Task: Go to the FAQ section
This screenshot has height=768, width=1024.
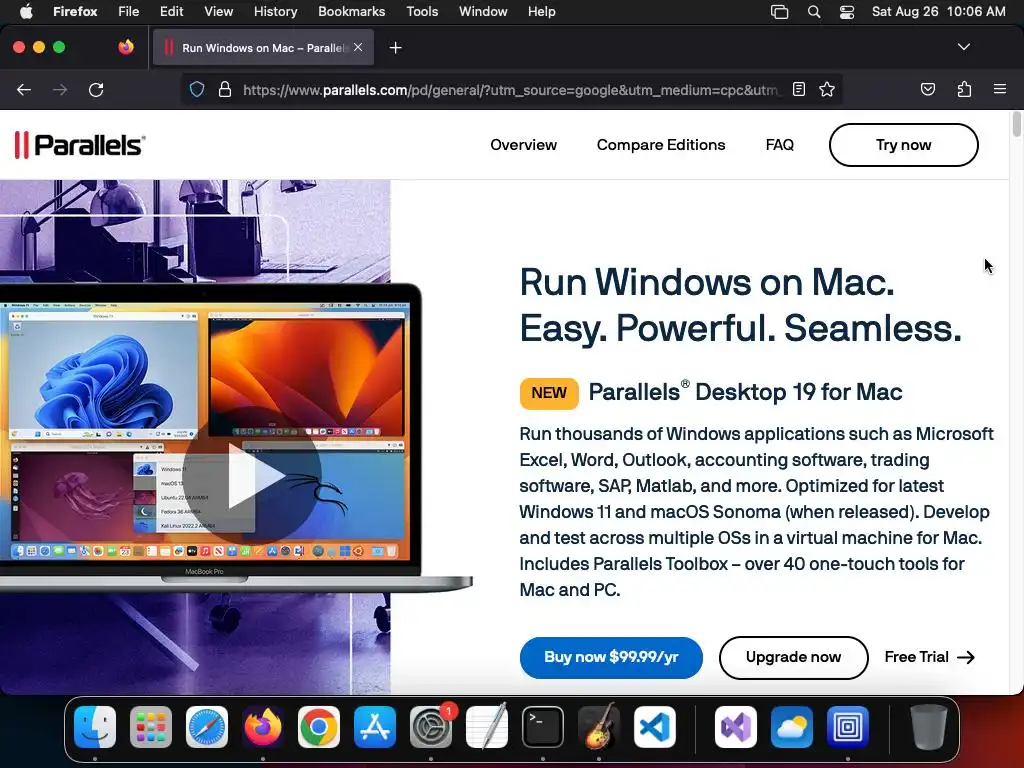Action: click(x=780, y=145)
